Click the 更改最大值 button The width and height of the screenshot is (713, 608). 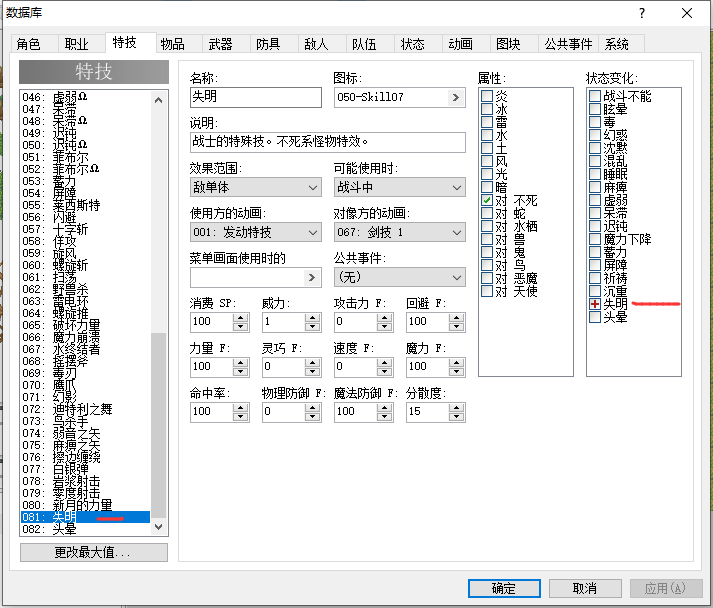(94, 553)
